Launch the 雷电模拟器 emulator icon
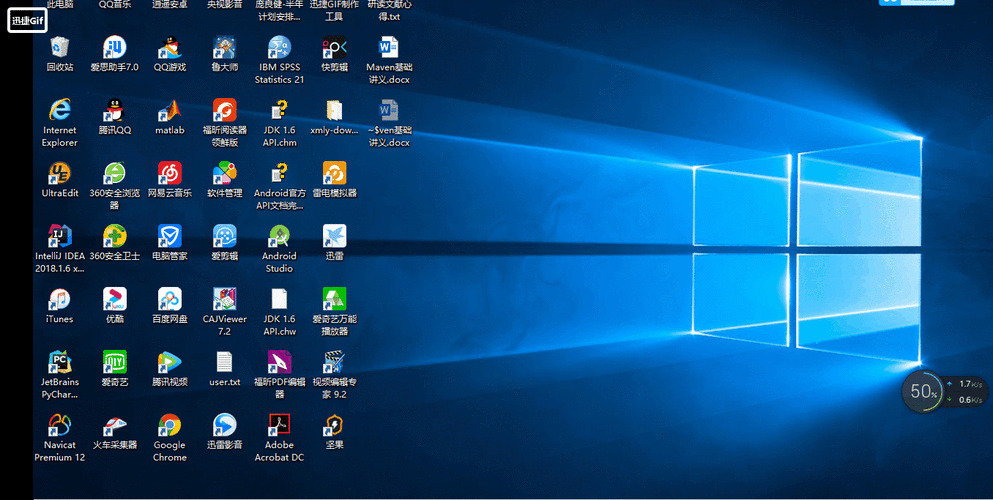This screenshot has height=500, width=993. click(x=334, y=173)
